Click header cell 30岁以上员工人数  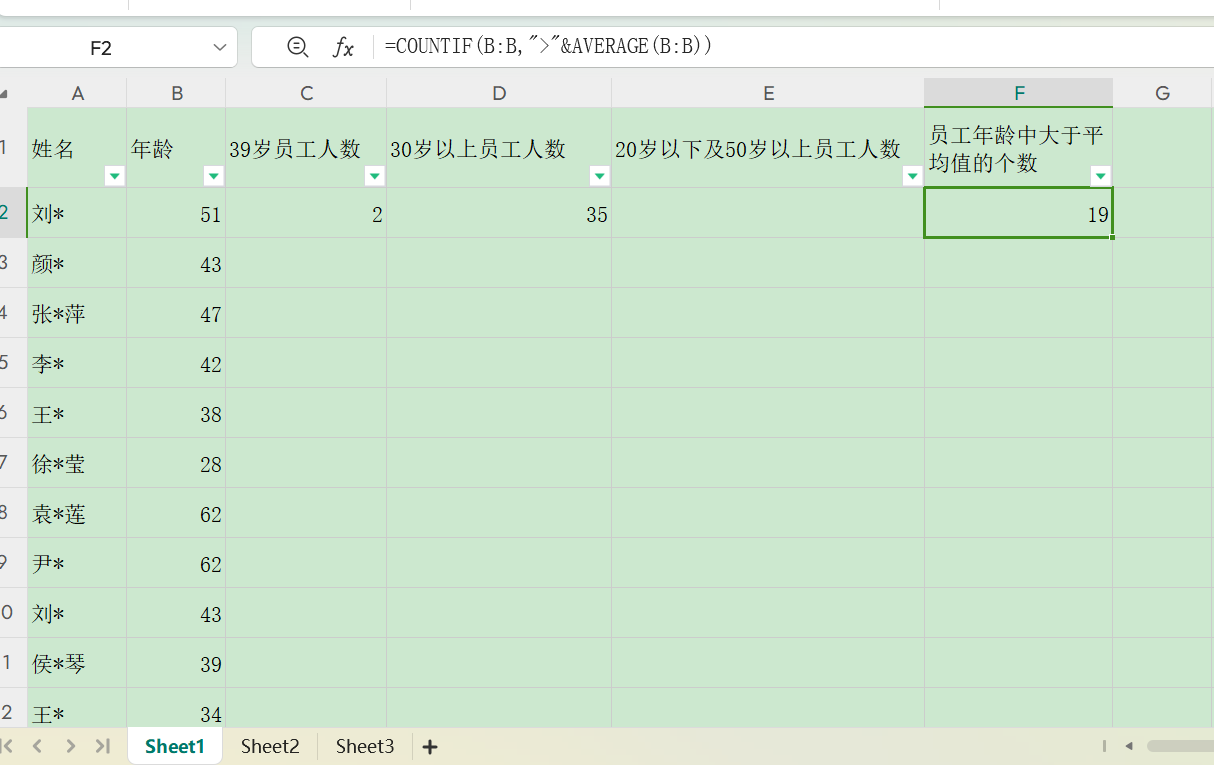click(x=499, y=147)
